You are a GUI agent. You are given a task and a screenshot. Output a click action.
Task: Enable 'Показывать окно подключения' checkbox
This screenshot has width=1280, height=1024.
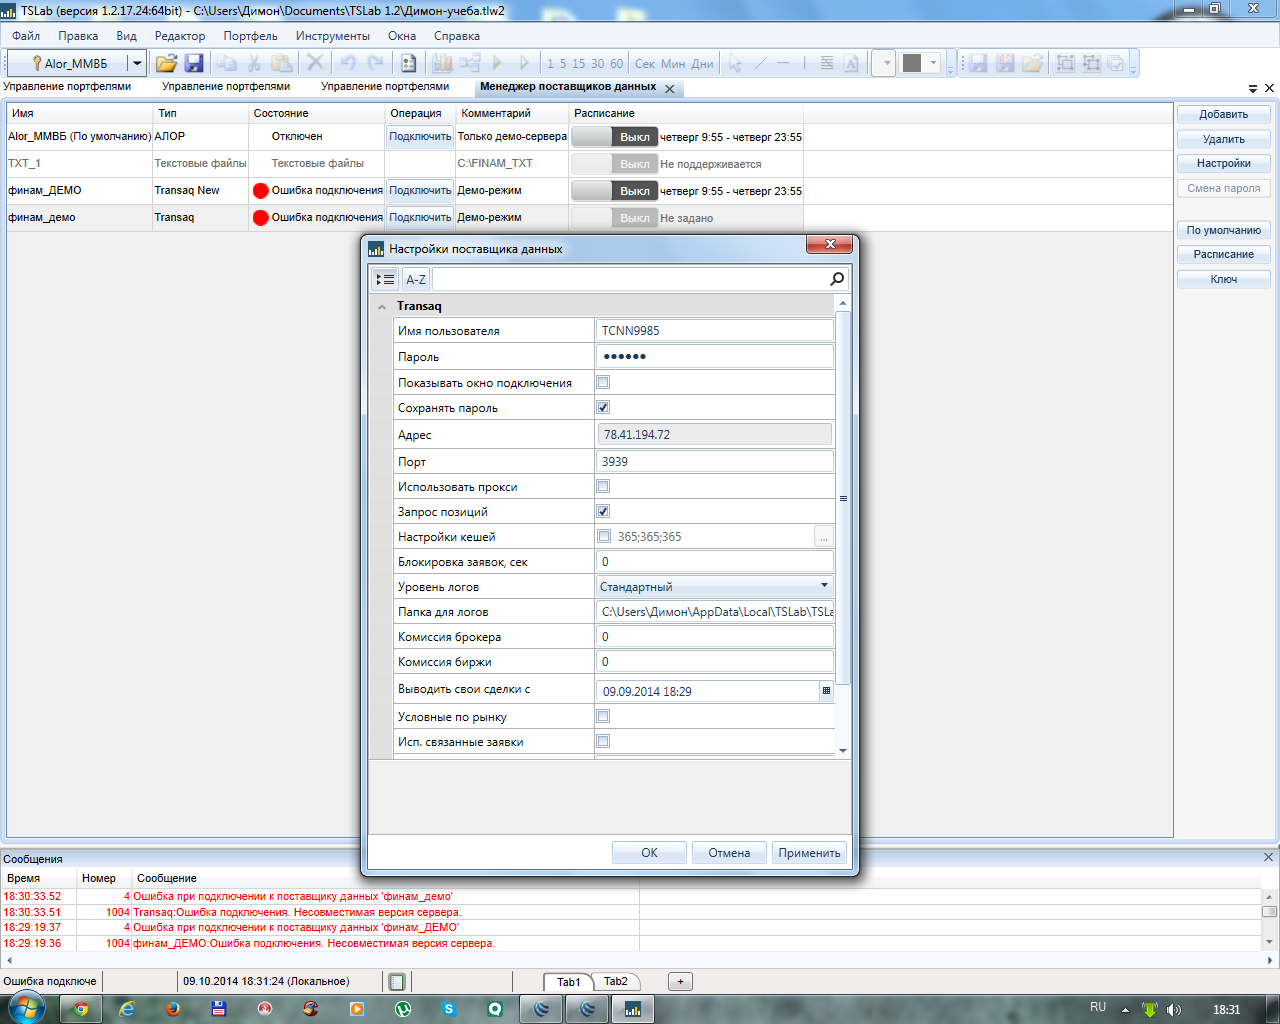point(603,382)
